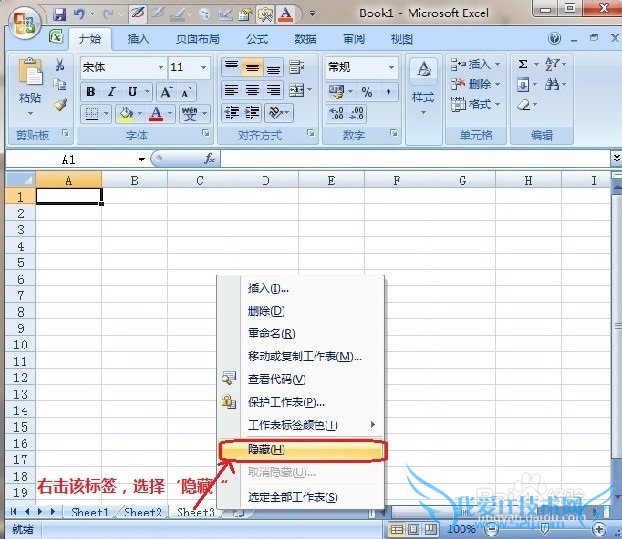Apply red font color A
The width and height of the screenshot is (622, 539).
156,114
